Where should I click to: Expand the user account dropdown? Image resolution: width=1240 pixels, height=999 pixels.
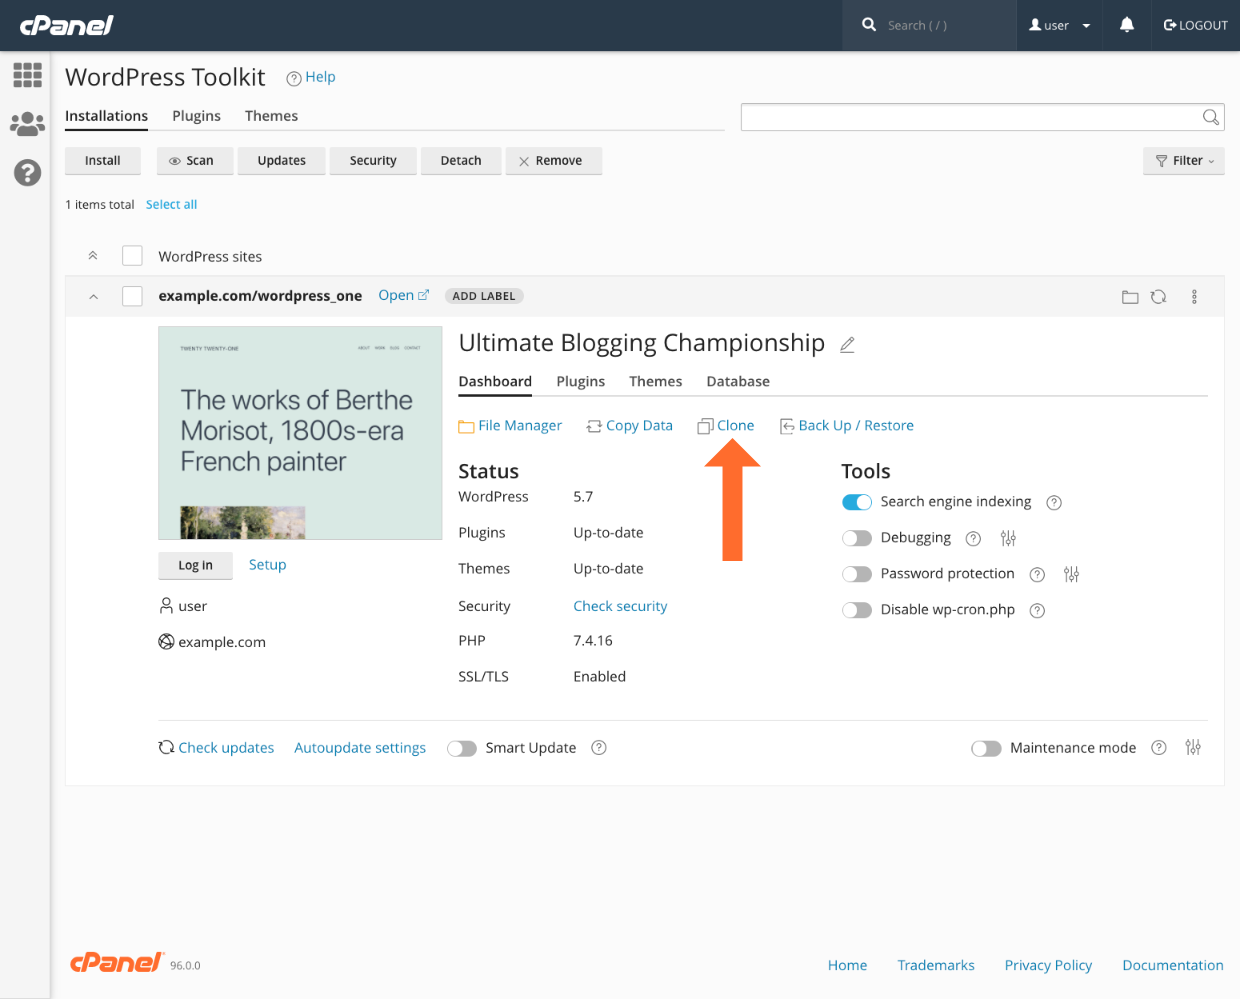1060,25
